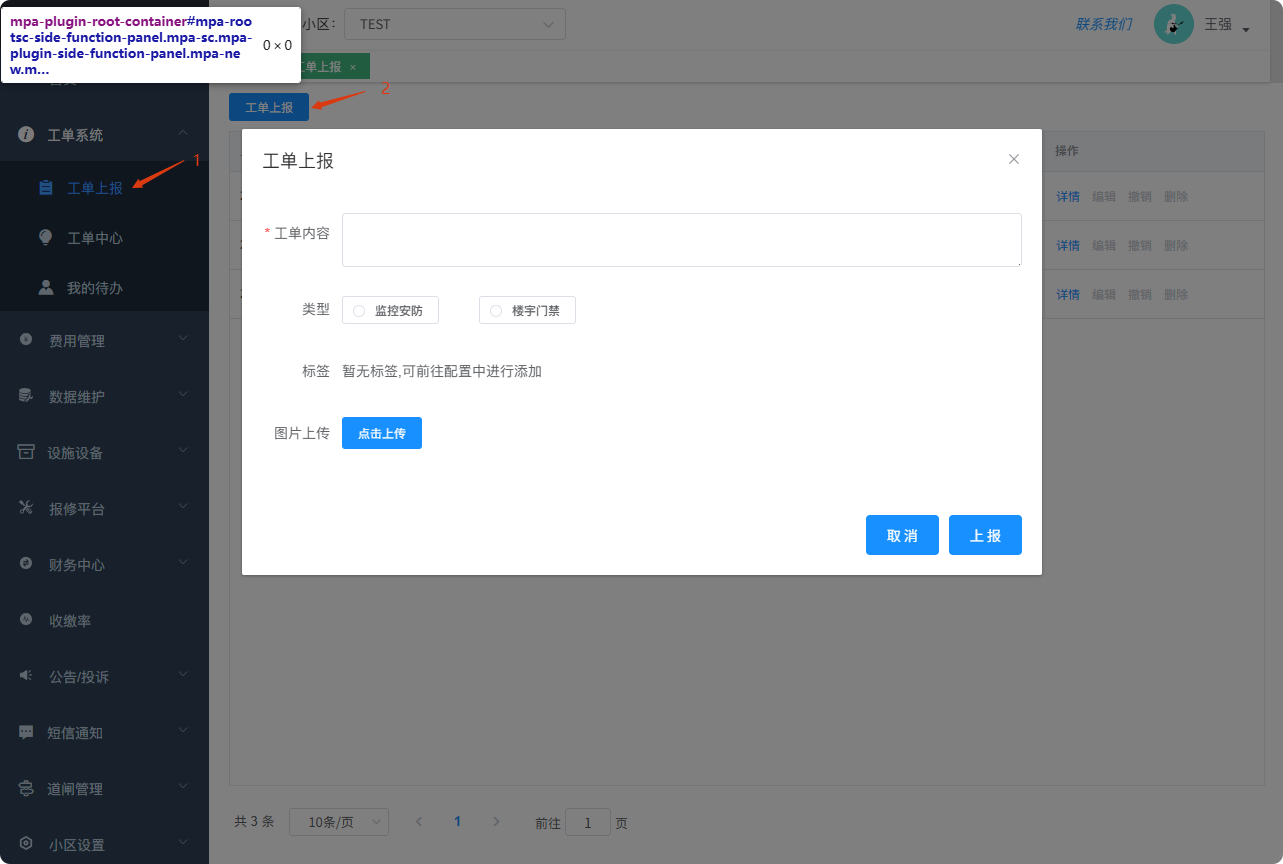
Task: Open the TEST community dropdown
Action: coord(455,23)
